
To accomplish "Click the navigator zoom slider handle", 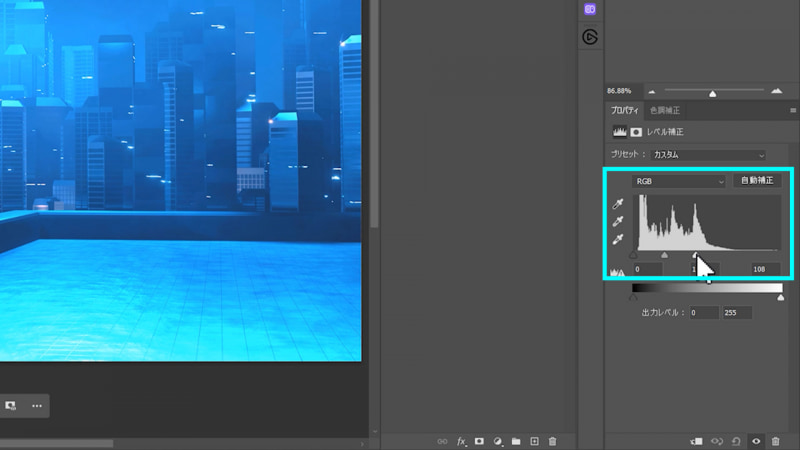I will point(713,94).
